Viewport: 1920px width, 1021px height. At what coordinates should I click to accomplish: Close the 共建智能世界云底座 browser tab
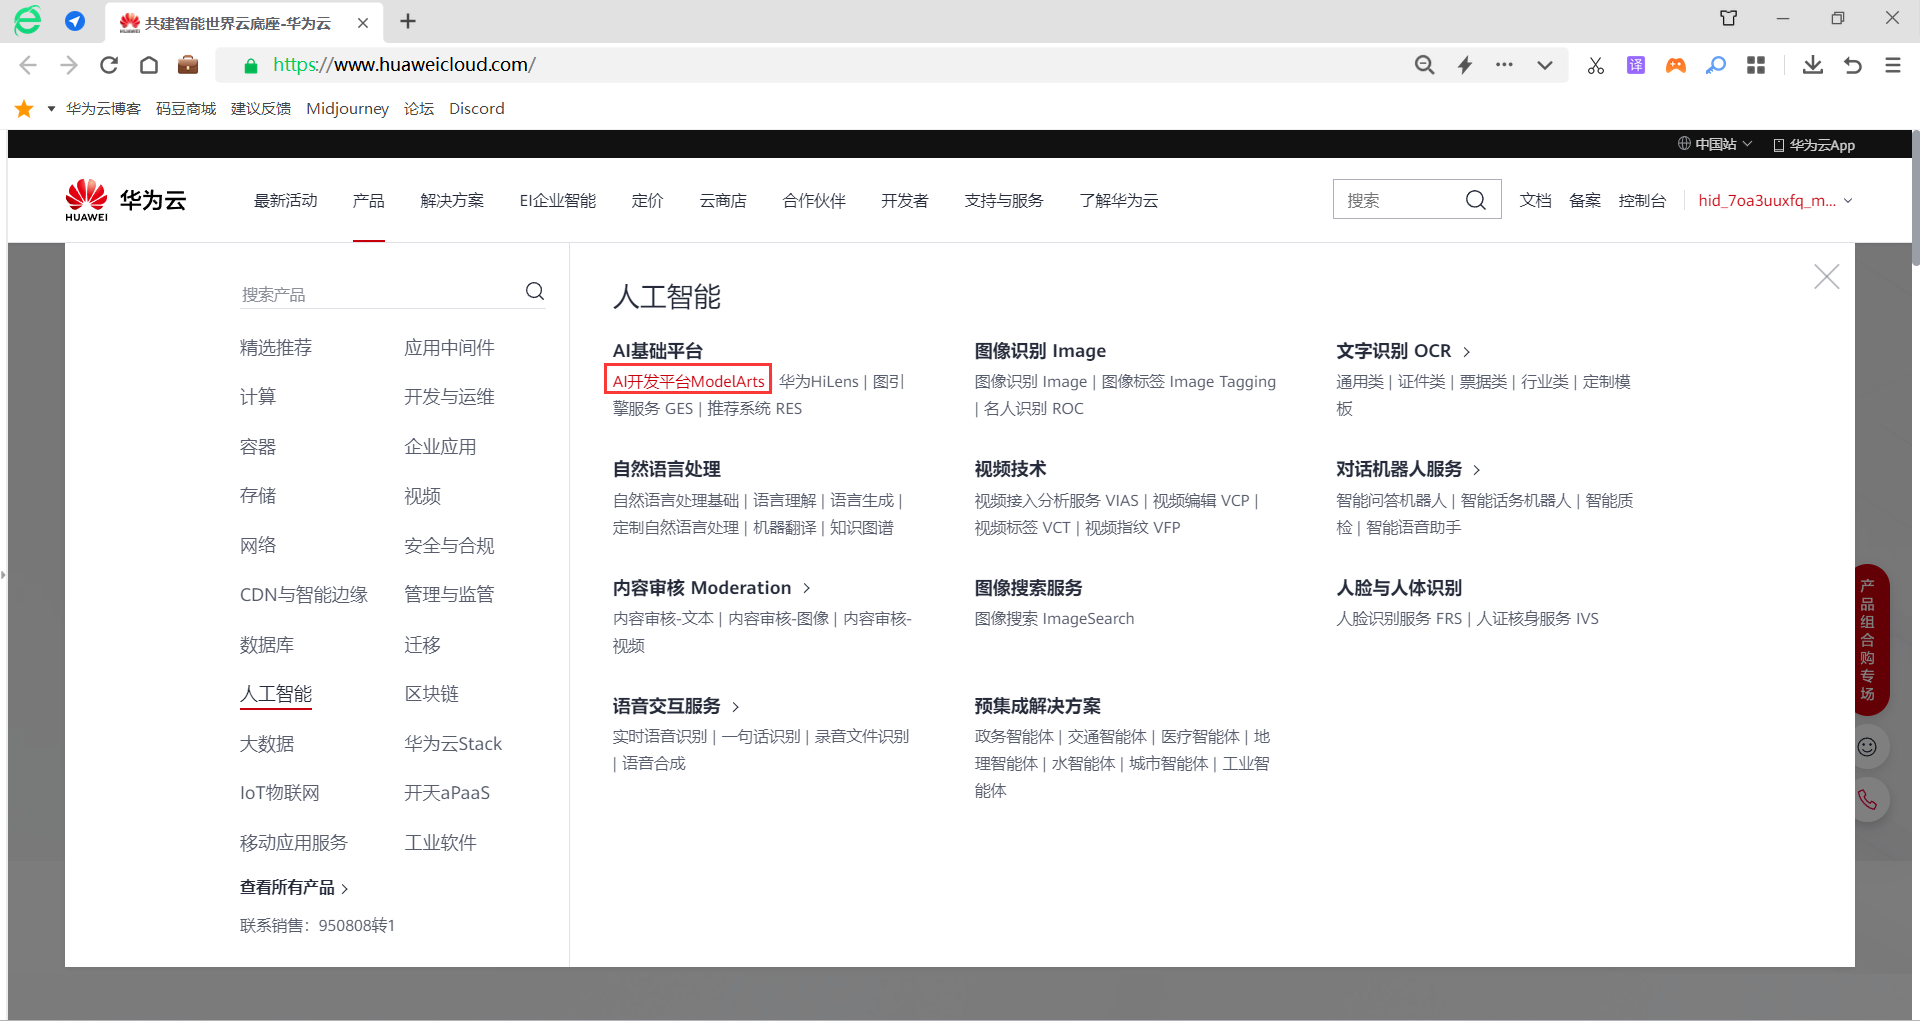[x=363, y=22]
